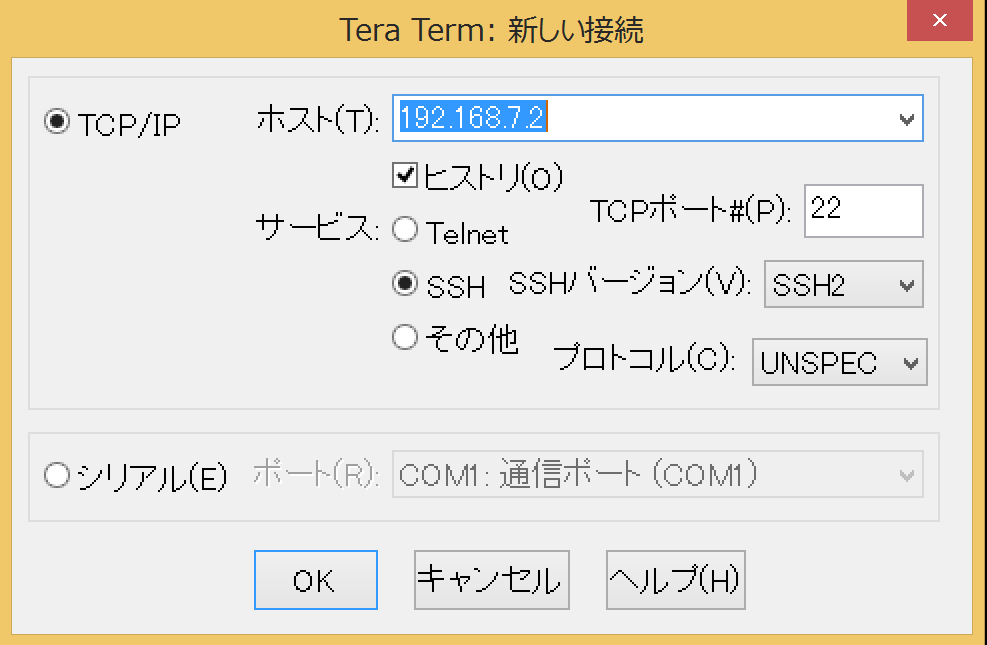Viewport: 987px width, 645px height.
Task: Uncheck the ヒストリ(O) checkbox
Action: [405, 177]
